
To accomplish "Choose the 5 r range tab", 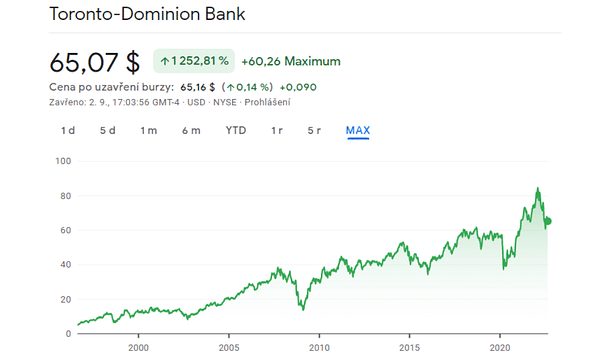I will pyautogui.click(x=314, y=131).
